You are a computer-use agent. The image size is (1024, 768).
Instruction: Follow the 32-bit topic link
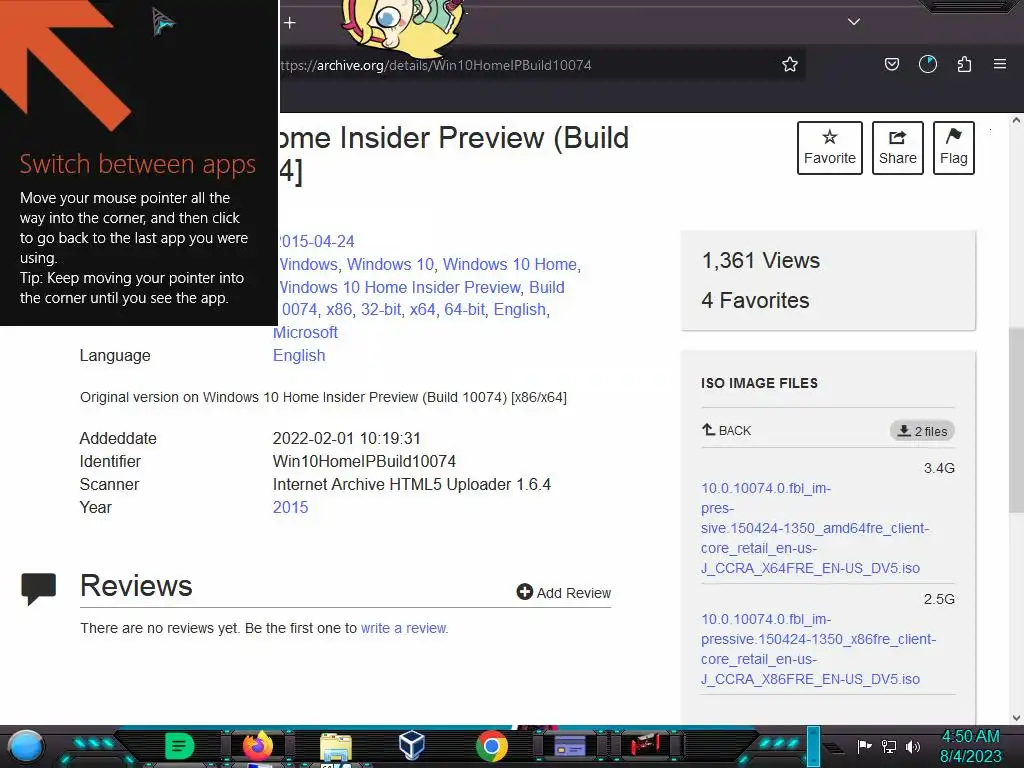coord(381,310)
